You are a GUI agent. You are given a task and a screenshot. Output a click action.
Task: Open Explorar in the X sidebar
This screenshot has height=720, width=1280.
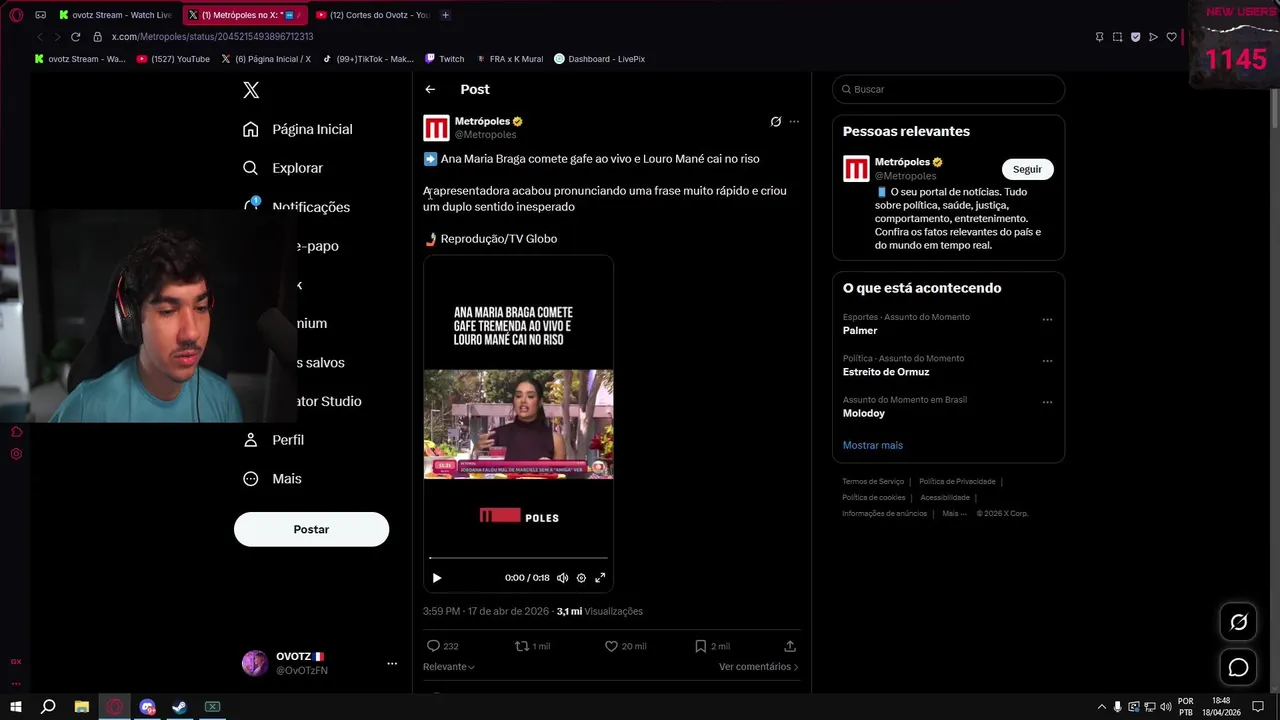pyautogui.click(x=283, y=168)
